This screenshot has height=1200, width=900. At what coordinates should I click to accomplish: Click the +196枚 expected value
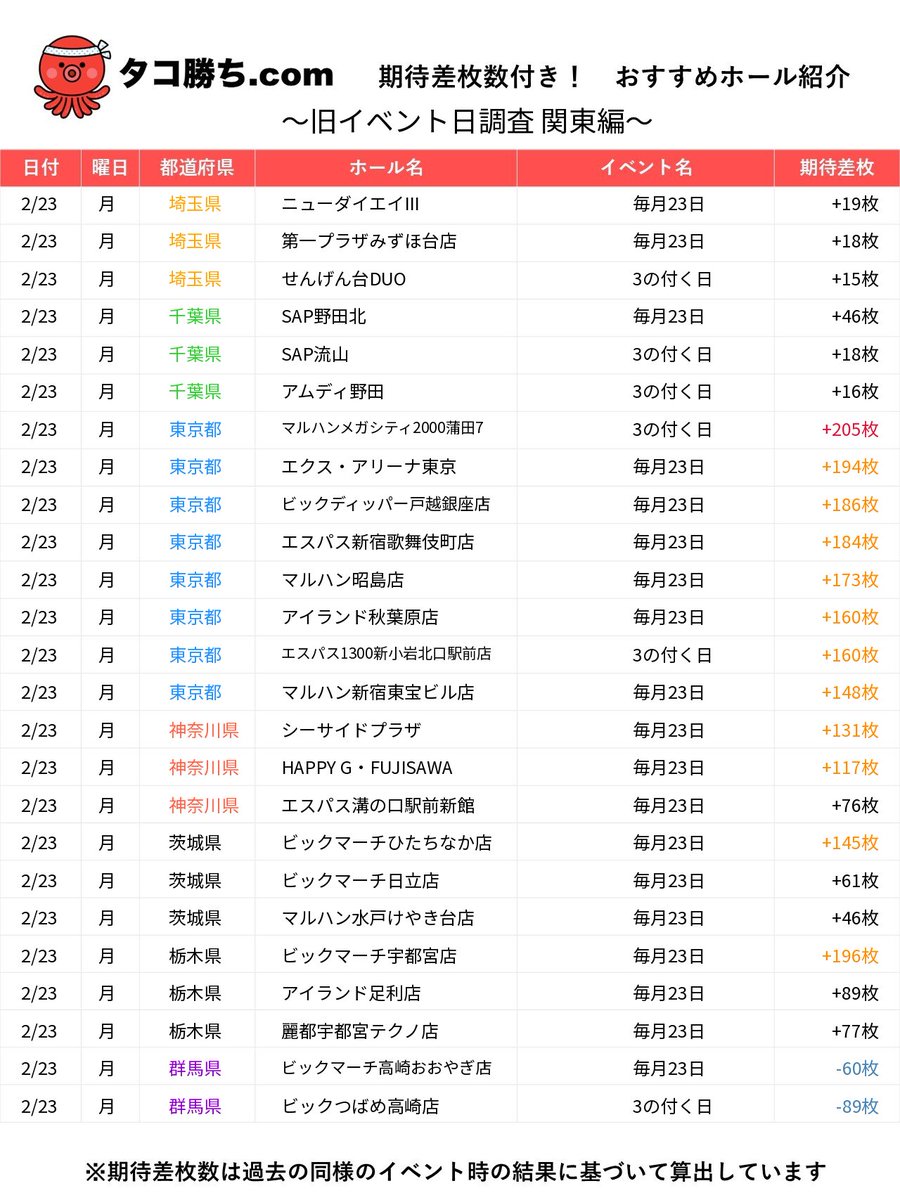point(850,956)
